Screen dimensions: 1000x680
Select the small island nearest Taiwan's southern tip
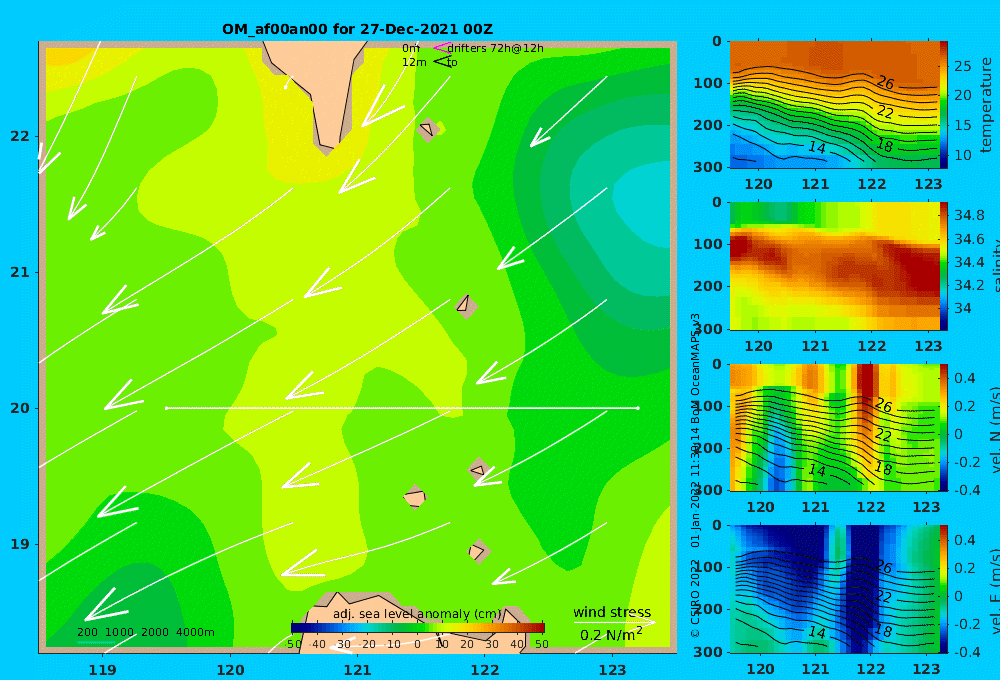coord(428,129)
